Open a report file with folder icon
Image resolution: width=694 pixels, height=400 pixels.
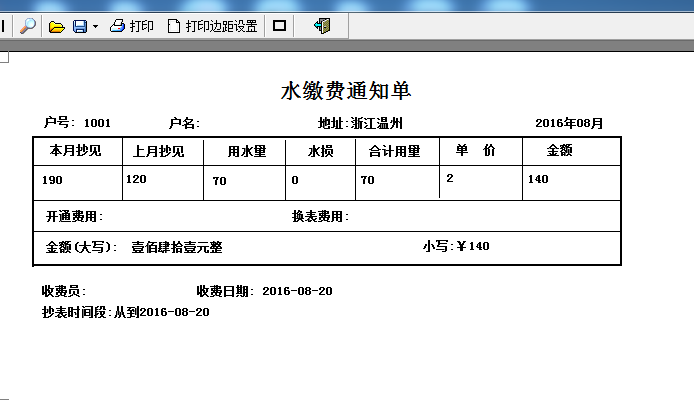(56, 27)
